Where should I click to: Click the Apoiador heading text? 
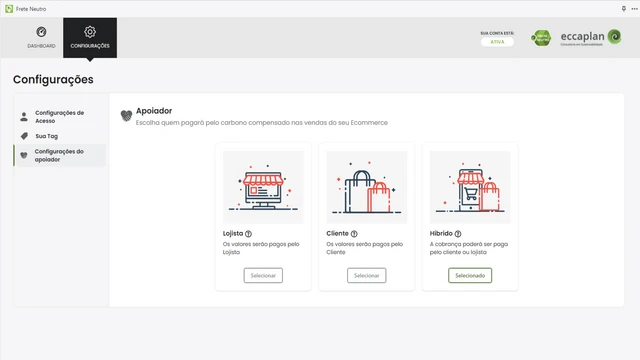pos(154,111)
